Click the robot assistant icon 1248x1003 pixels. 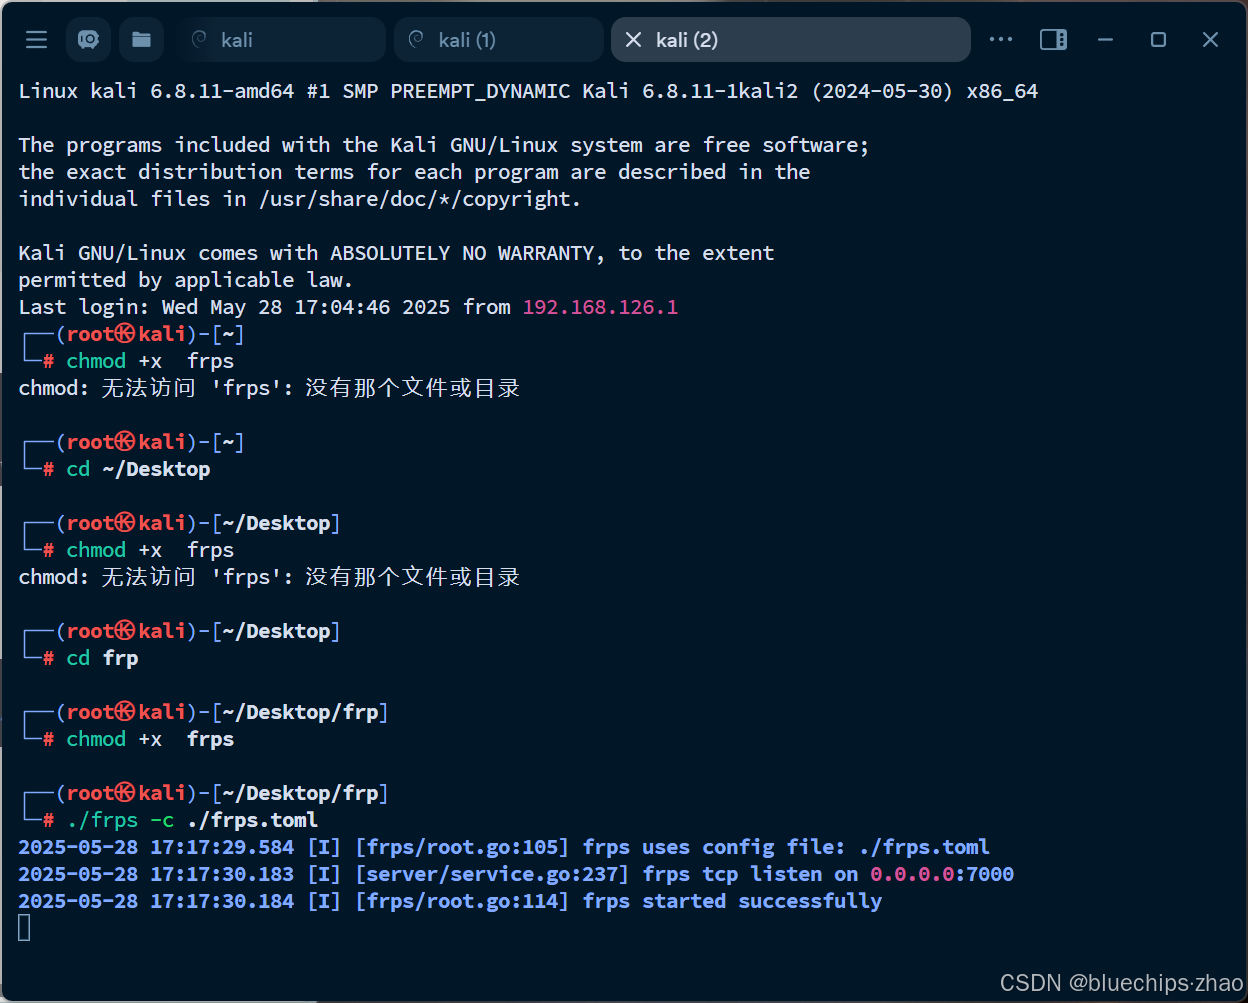[x=89, y=40]
